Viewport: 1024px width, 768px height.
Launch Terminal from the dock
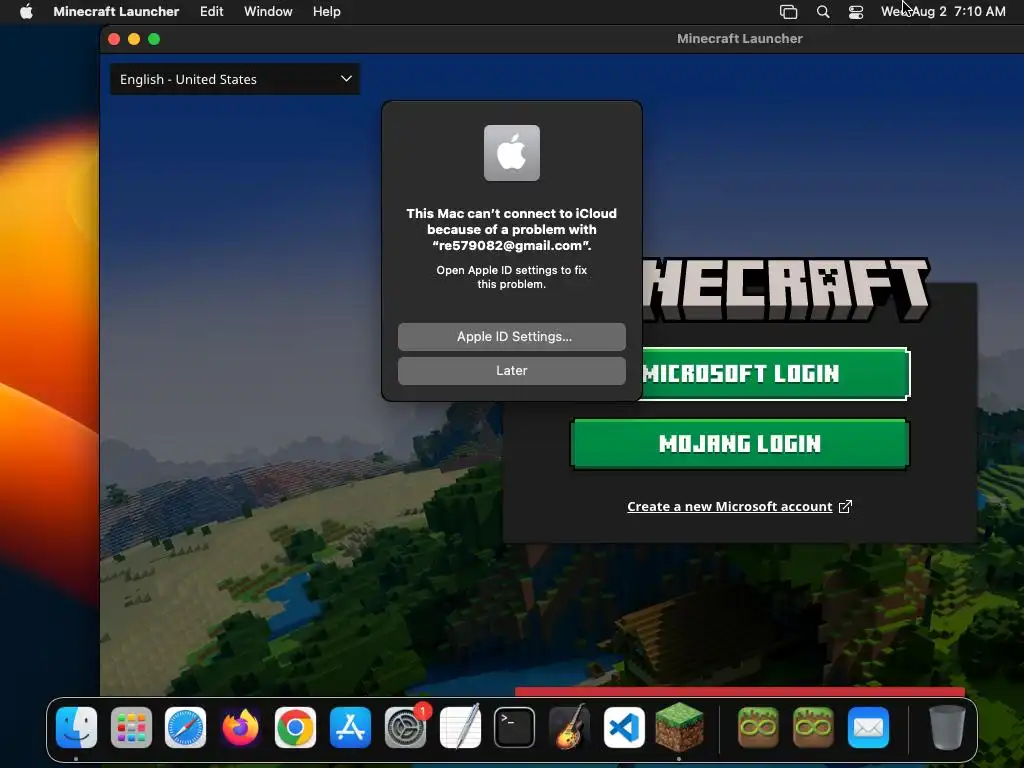(515, 727)
